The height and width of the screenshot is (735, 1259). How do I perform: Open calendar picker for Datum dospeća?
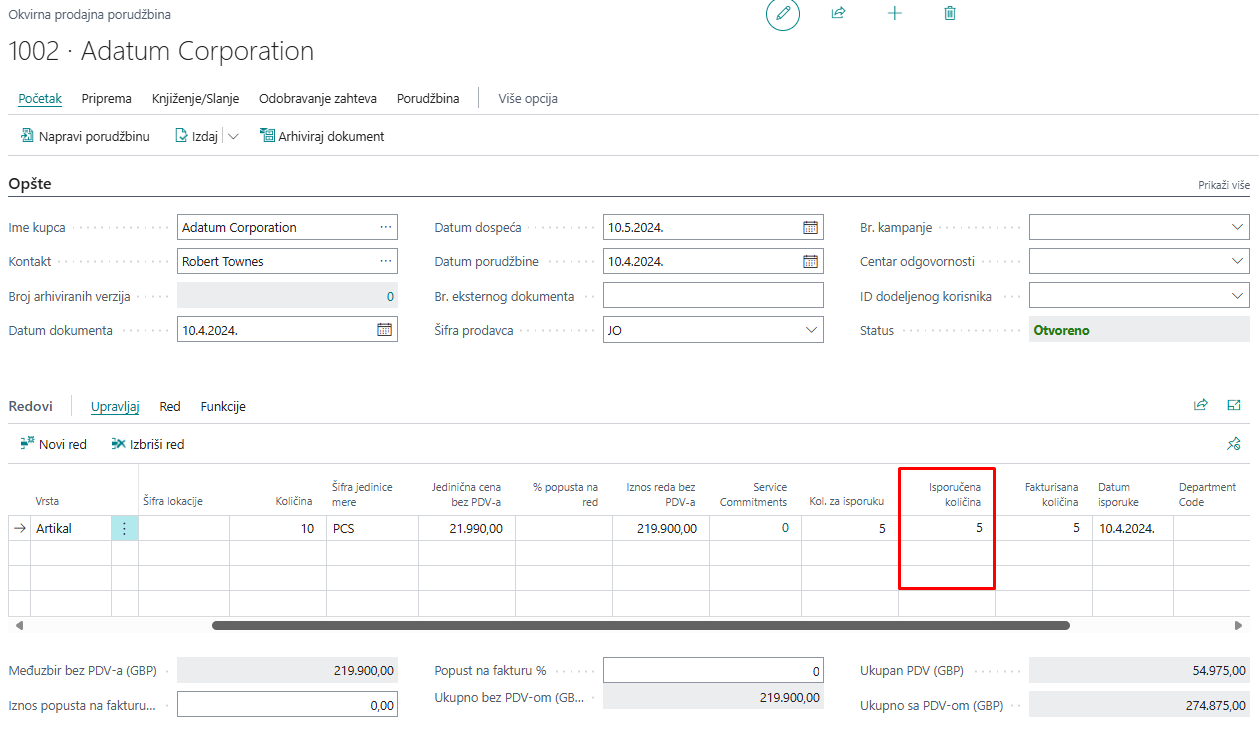coord(810,228)
